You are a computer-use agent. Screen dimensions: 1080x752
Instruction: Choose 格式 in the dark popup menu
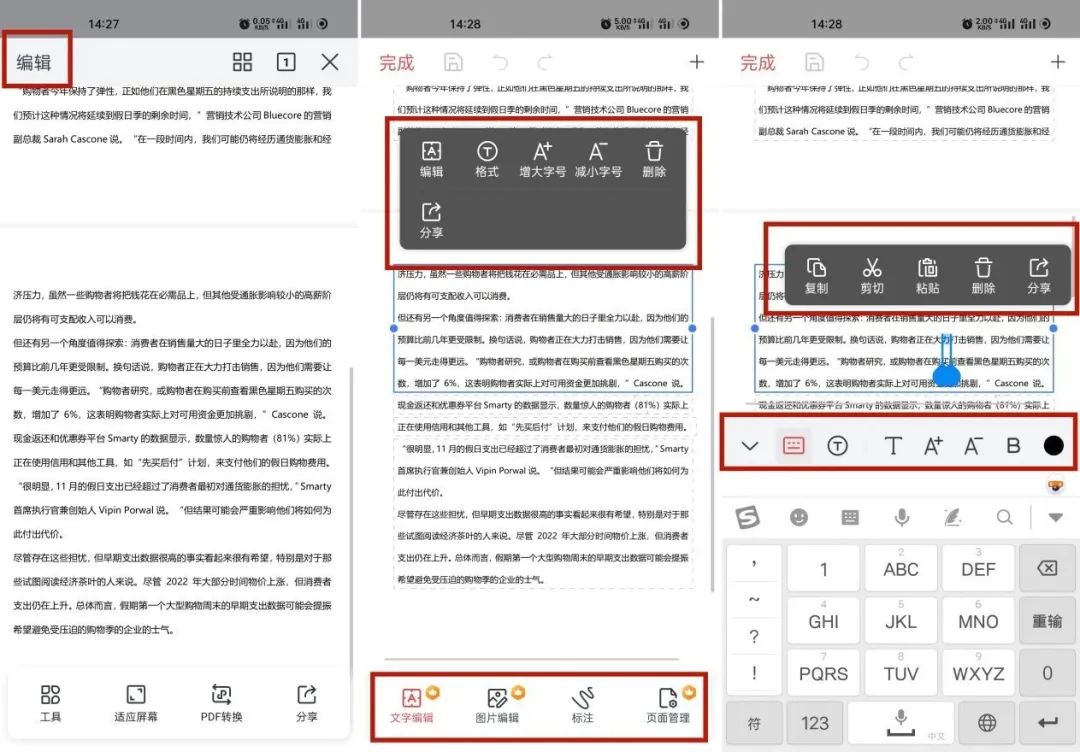487,159
